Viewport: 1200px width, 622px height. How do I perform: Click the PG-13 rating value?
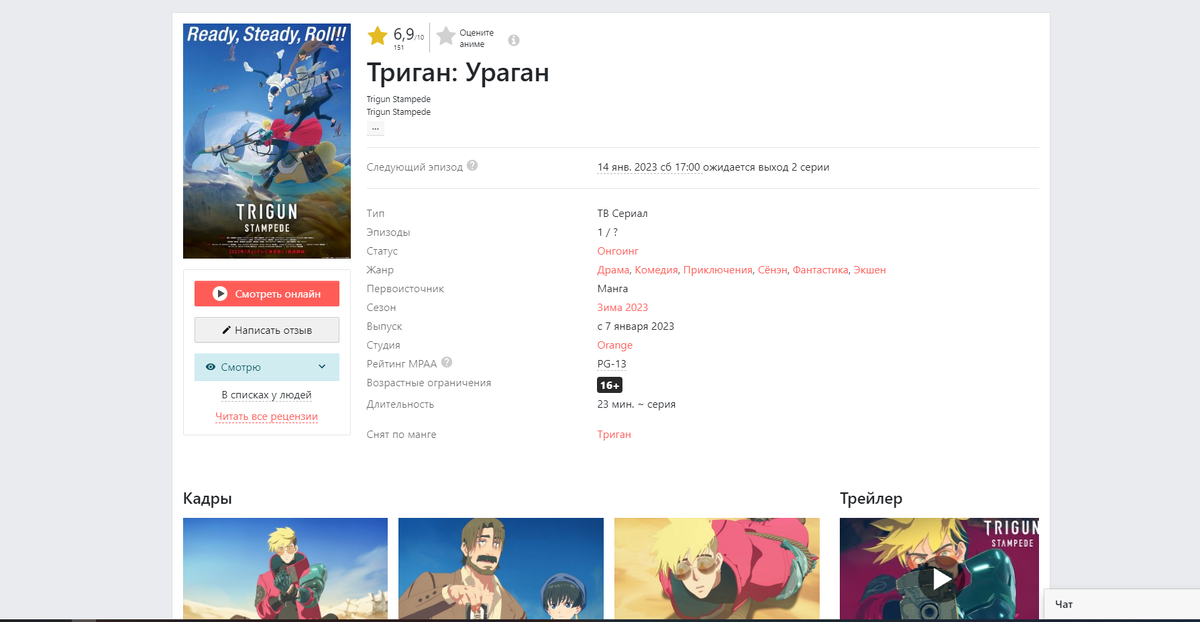tap(612, 364)
